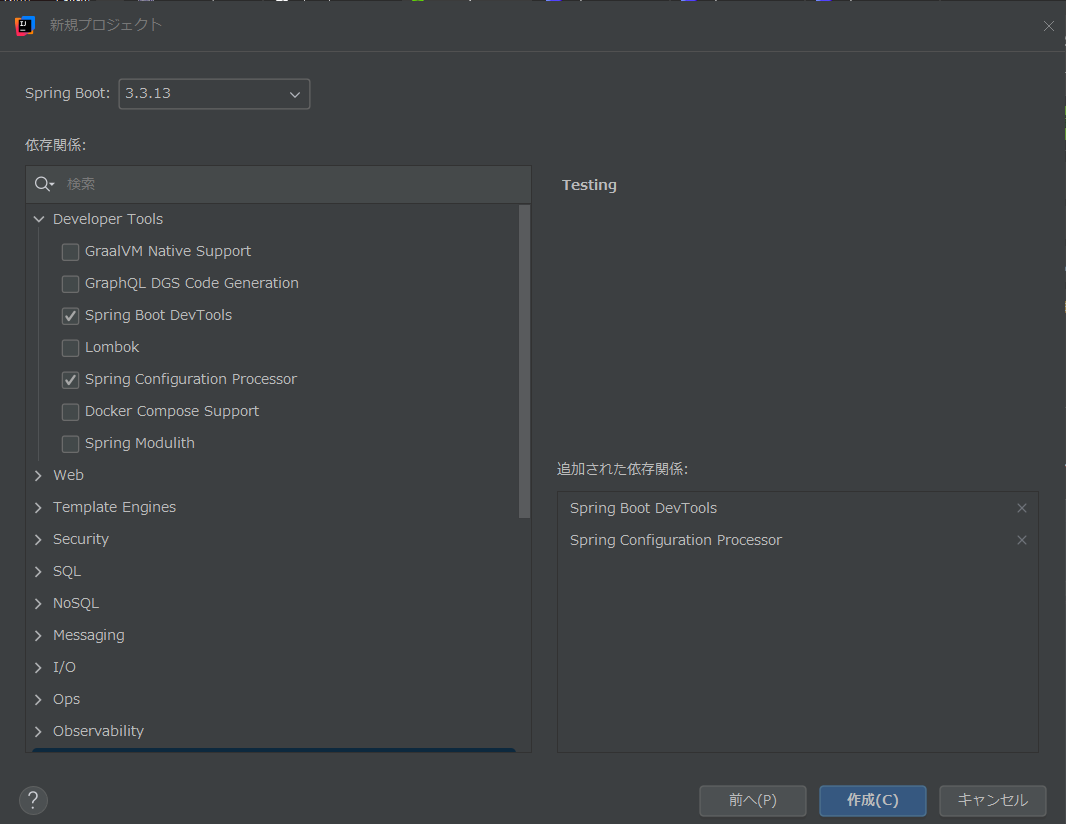Expand the Template Engines category
The height and width of the screenshot is (824, 1066).
tap(39, 507)
